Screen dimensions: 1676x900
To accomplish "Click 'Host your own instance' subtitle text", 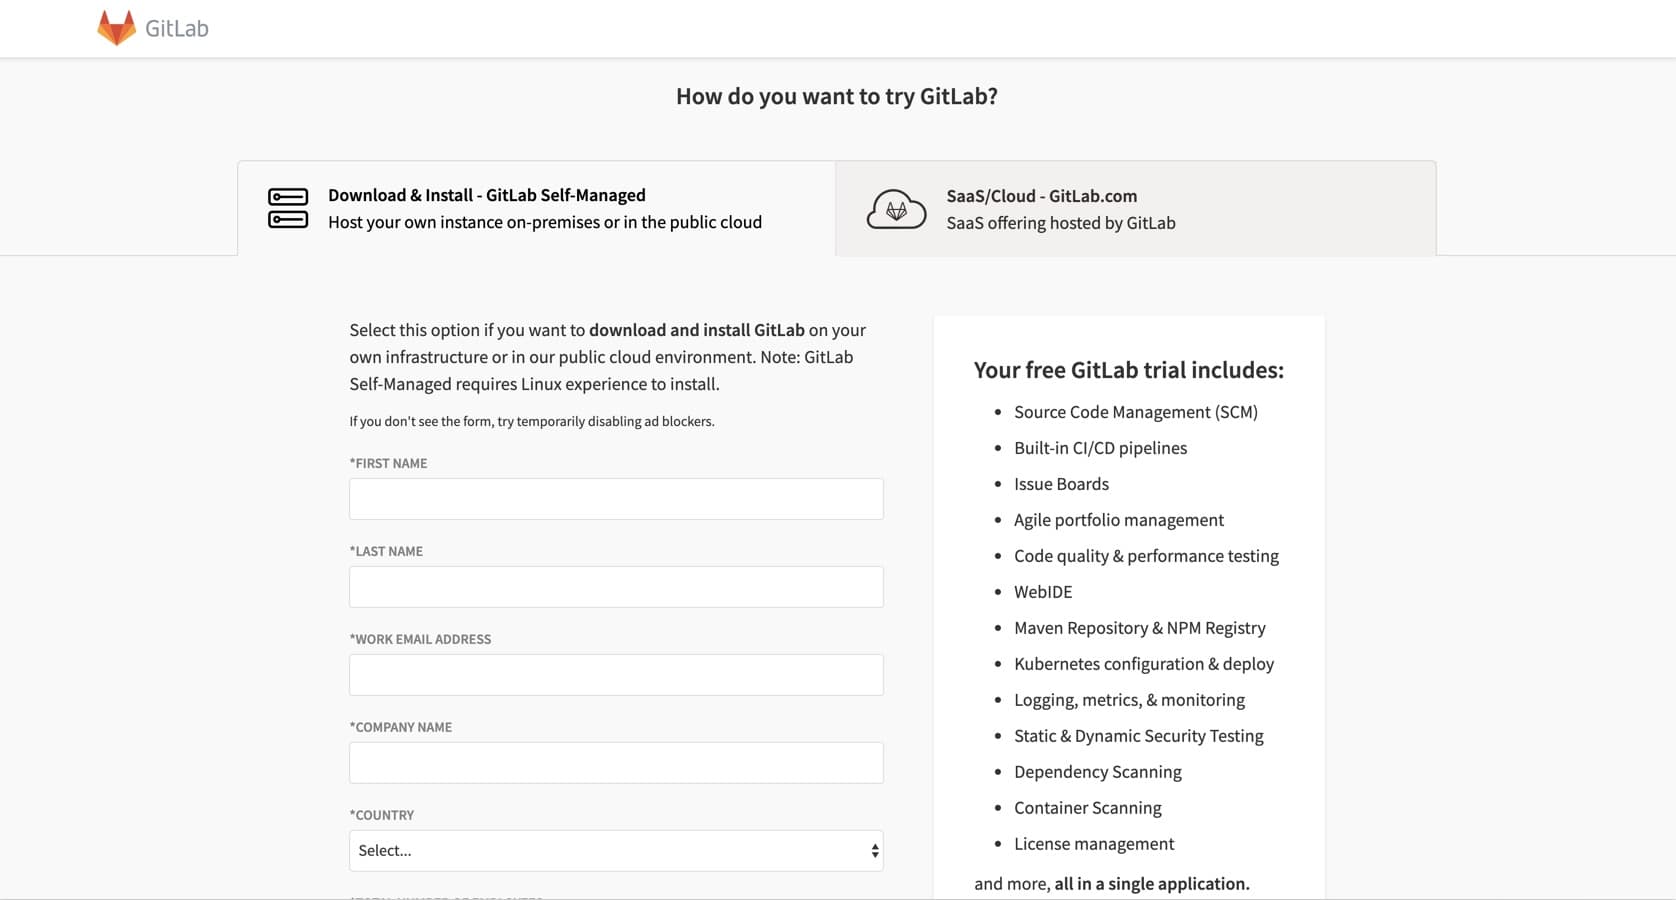I will tap(545, 222).
